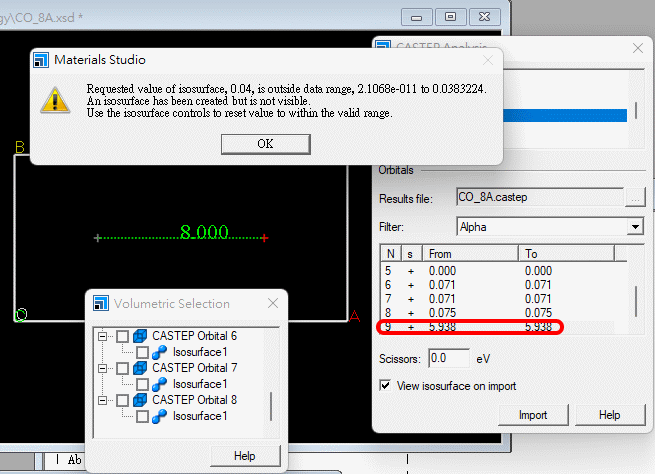
Task: Select orbital row 9 with energy 5.938
Action: (x=470, y=326)
